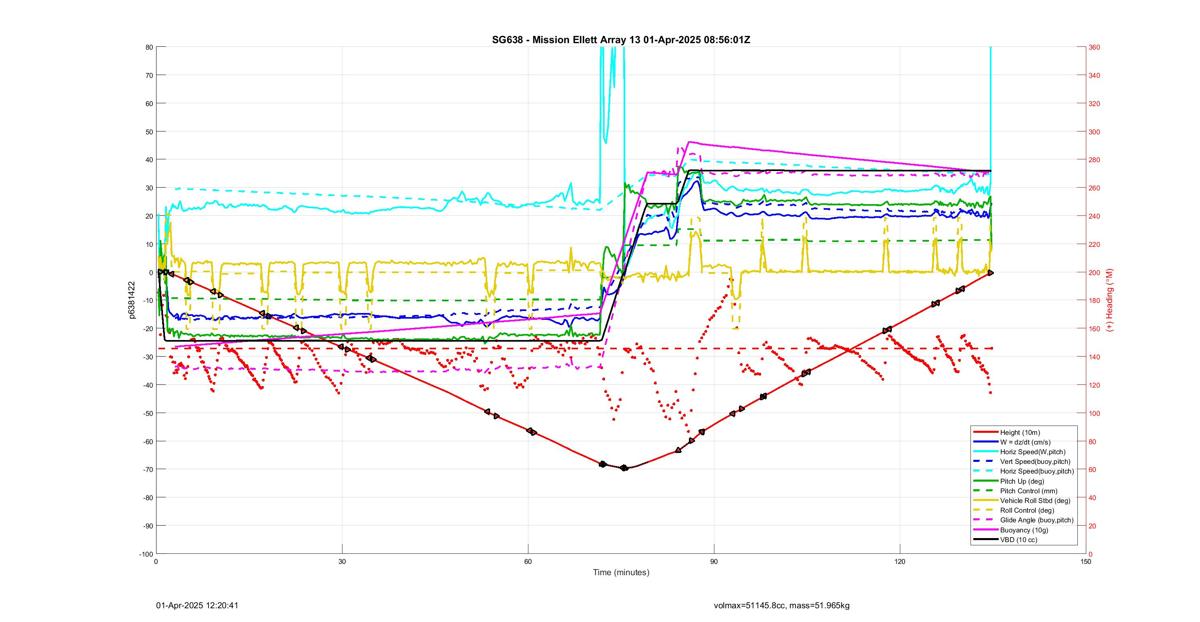Click the x-axis tick label "120"
Image resolution: width=1200 pixels, height=622 pixels.
click(900, 562)
